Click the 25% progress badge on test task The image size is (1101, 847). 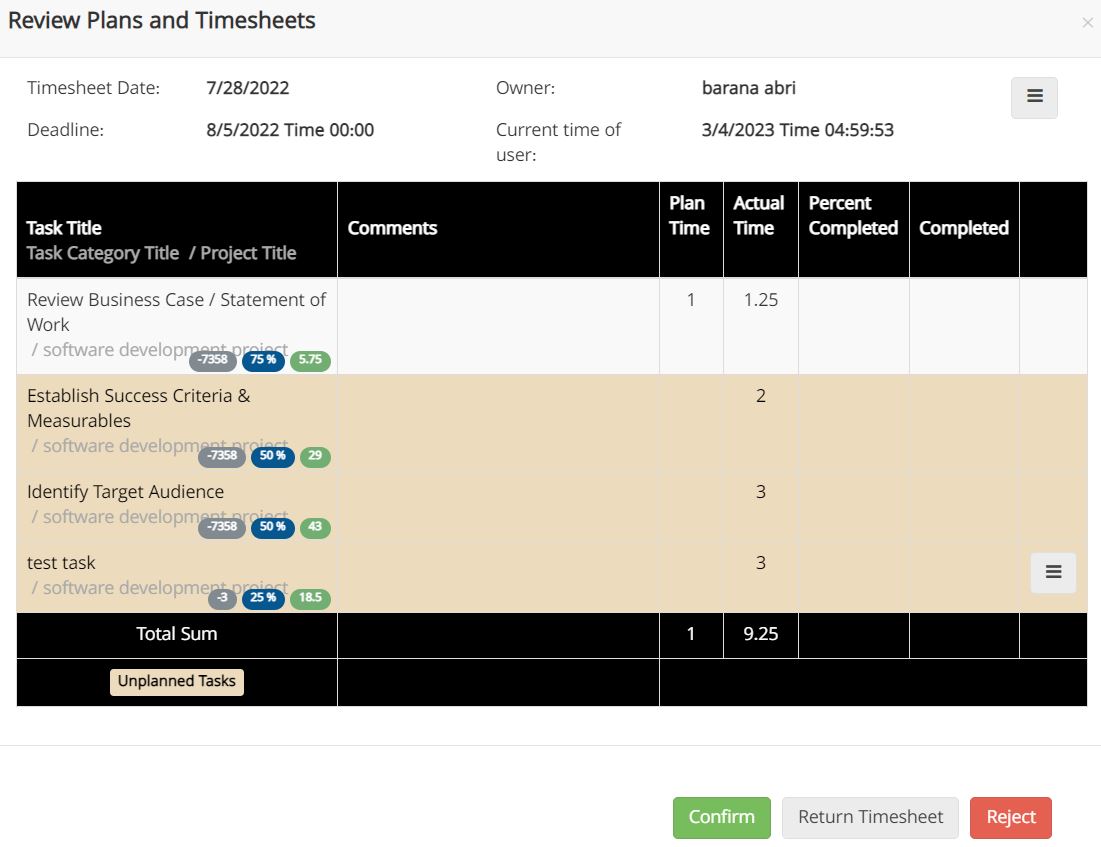pyautogui.click(x=263, y=598)
